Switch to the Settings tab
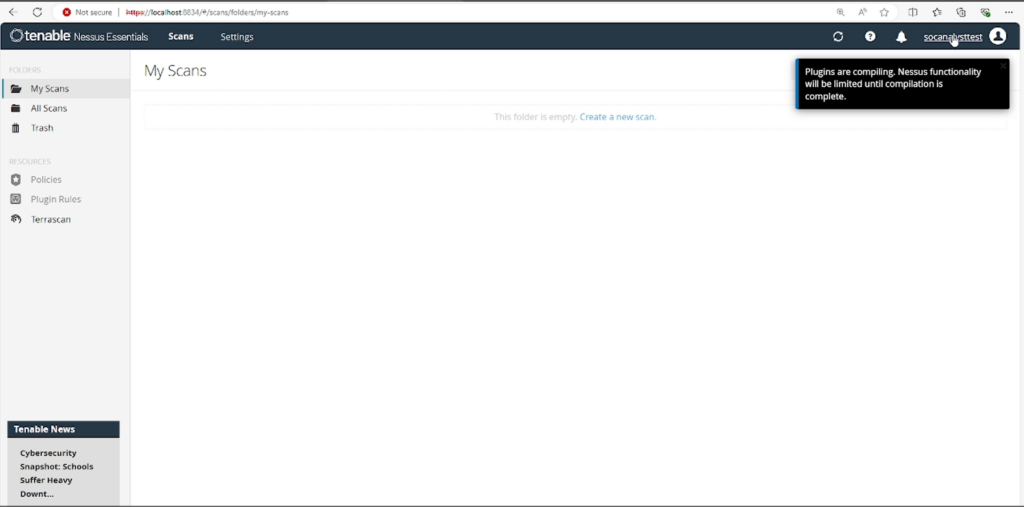This screenshot has height=507, width=1024. click(237, 37)
